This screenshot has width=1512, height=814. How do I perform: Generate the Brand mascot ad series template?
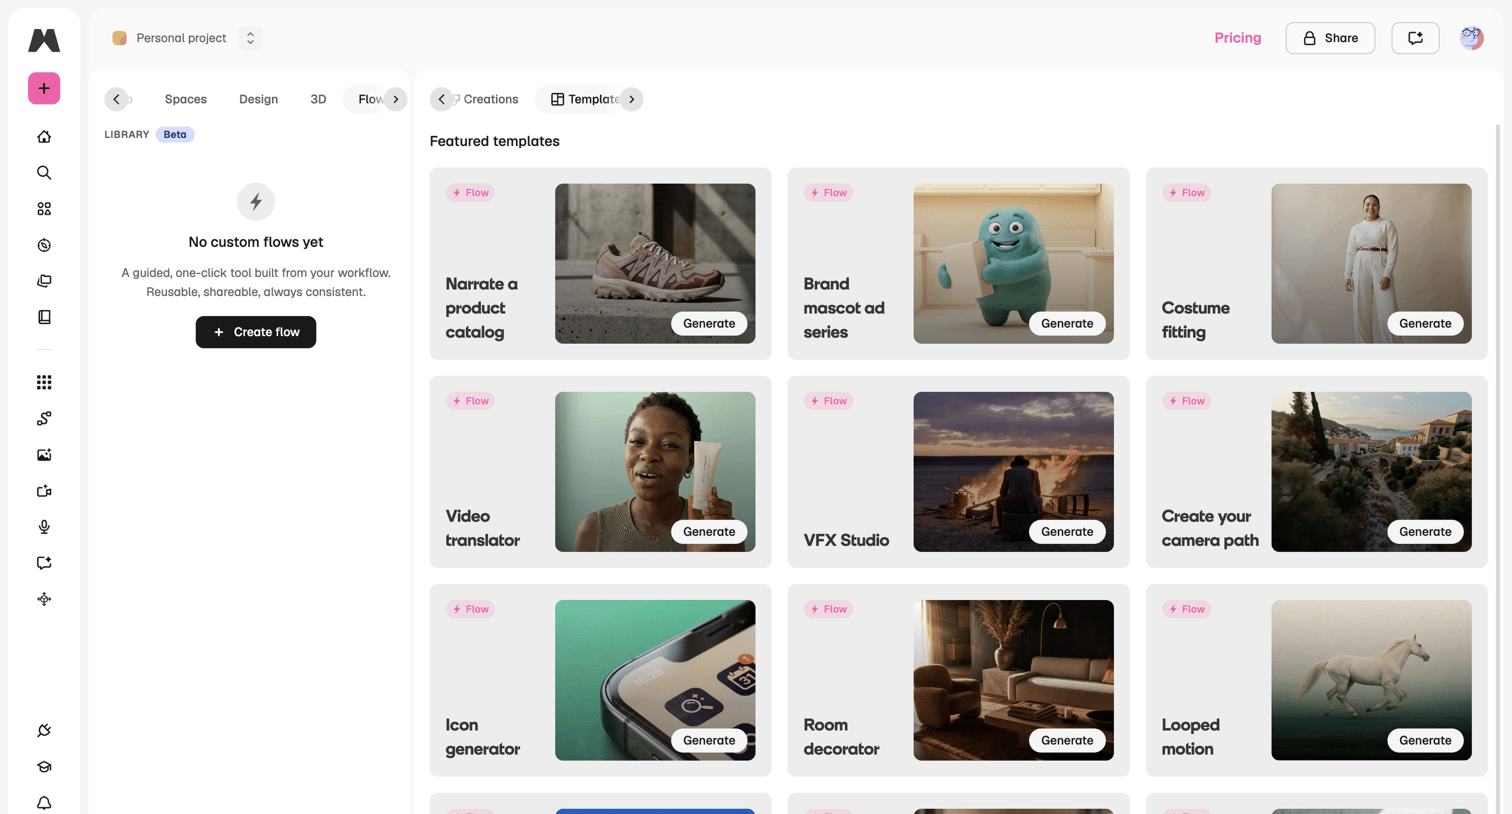coord(1067,323)
